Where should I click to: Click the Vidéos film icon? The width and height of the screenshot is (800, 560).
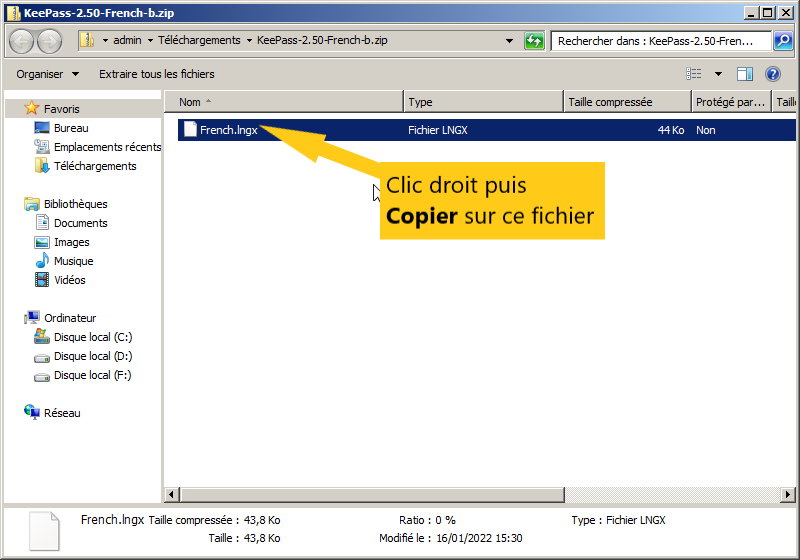[42, 279]
